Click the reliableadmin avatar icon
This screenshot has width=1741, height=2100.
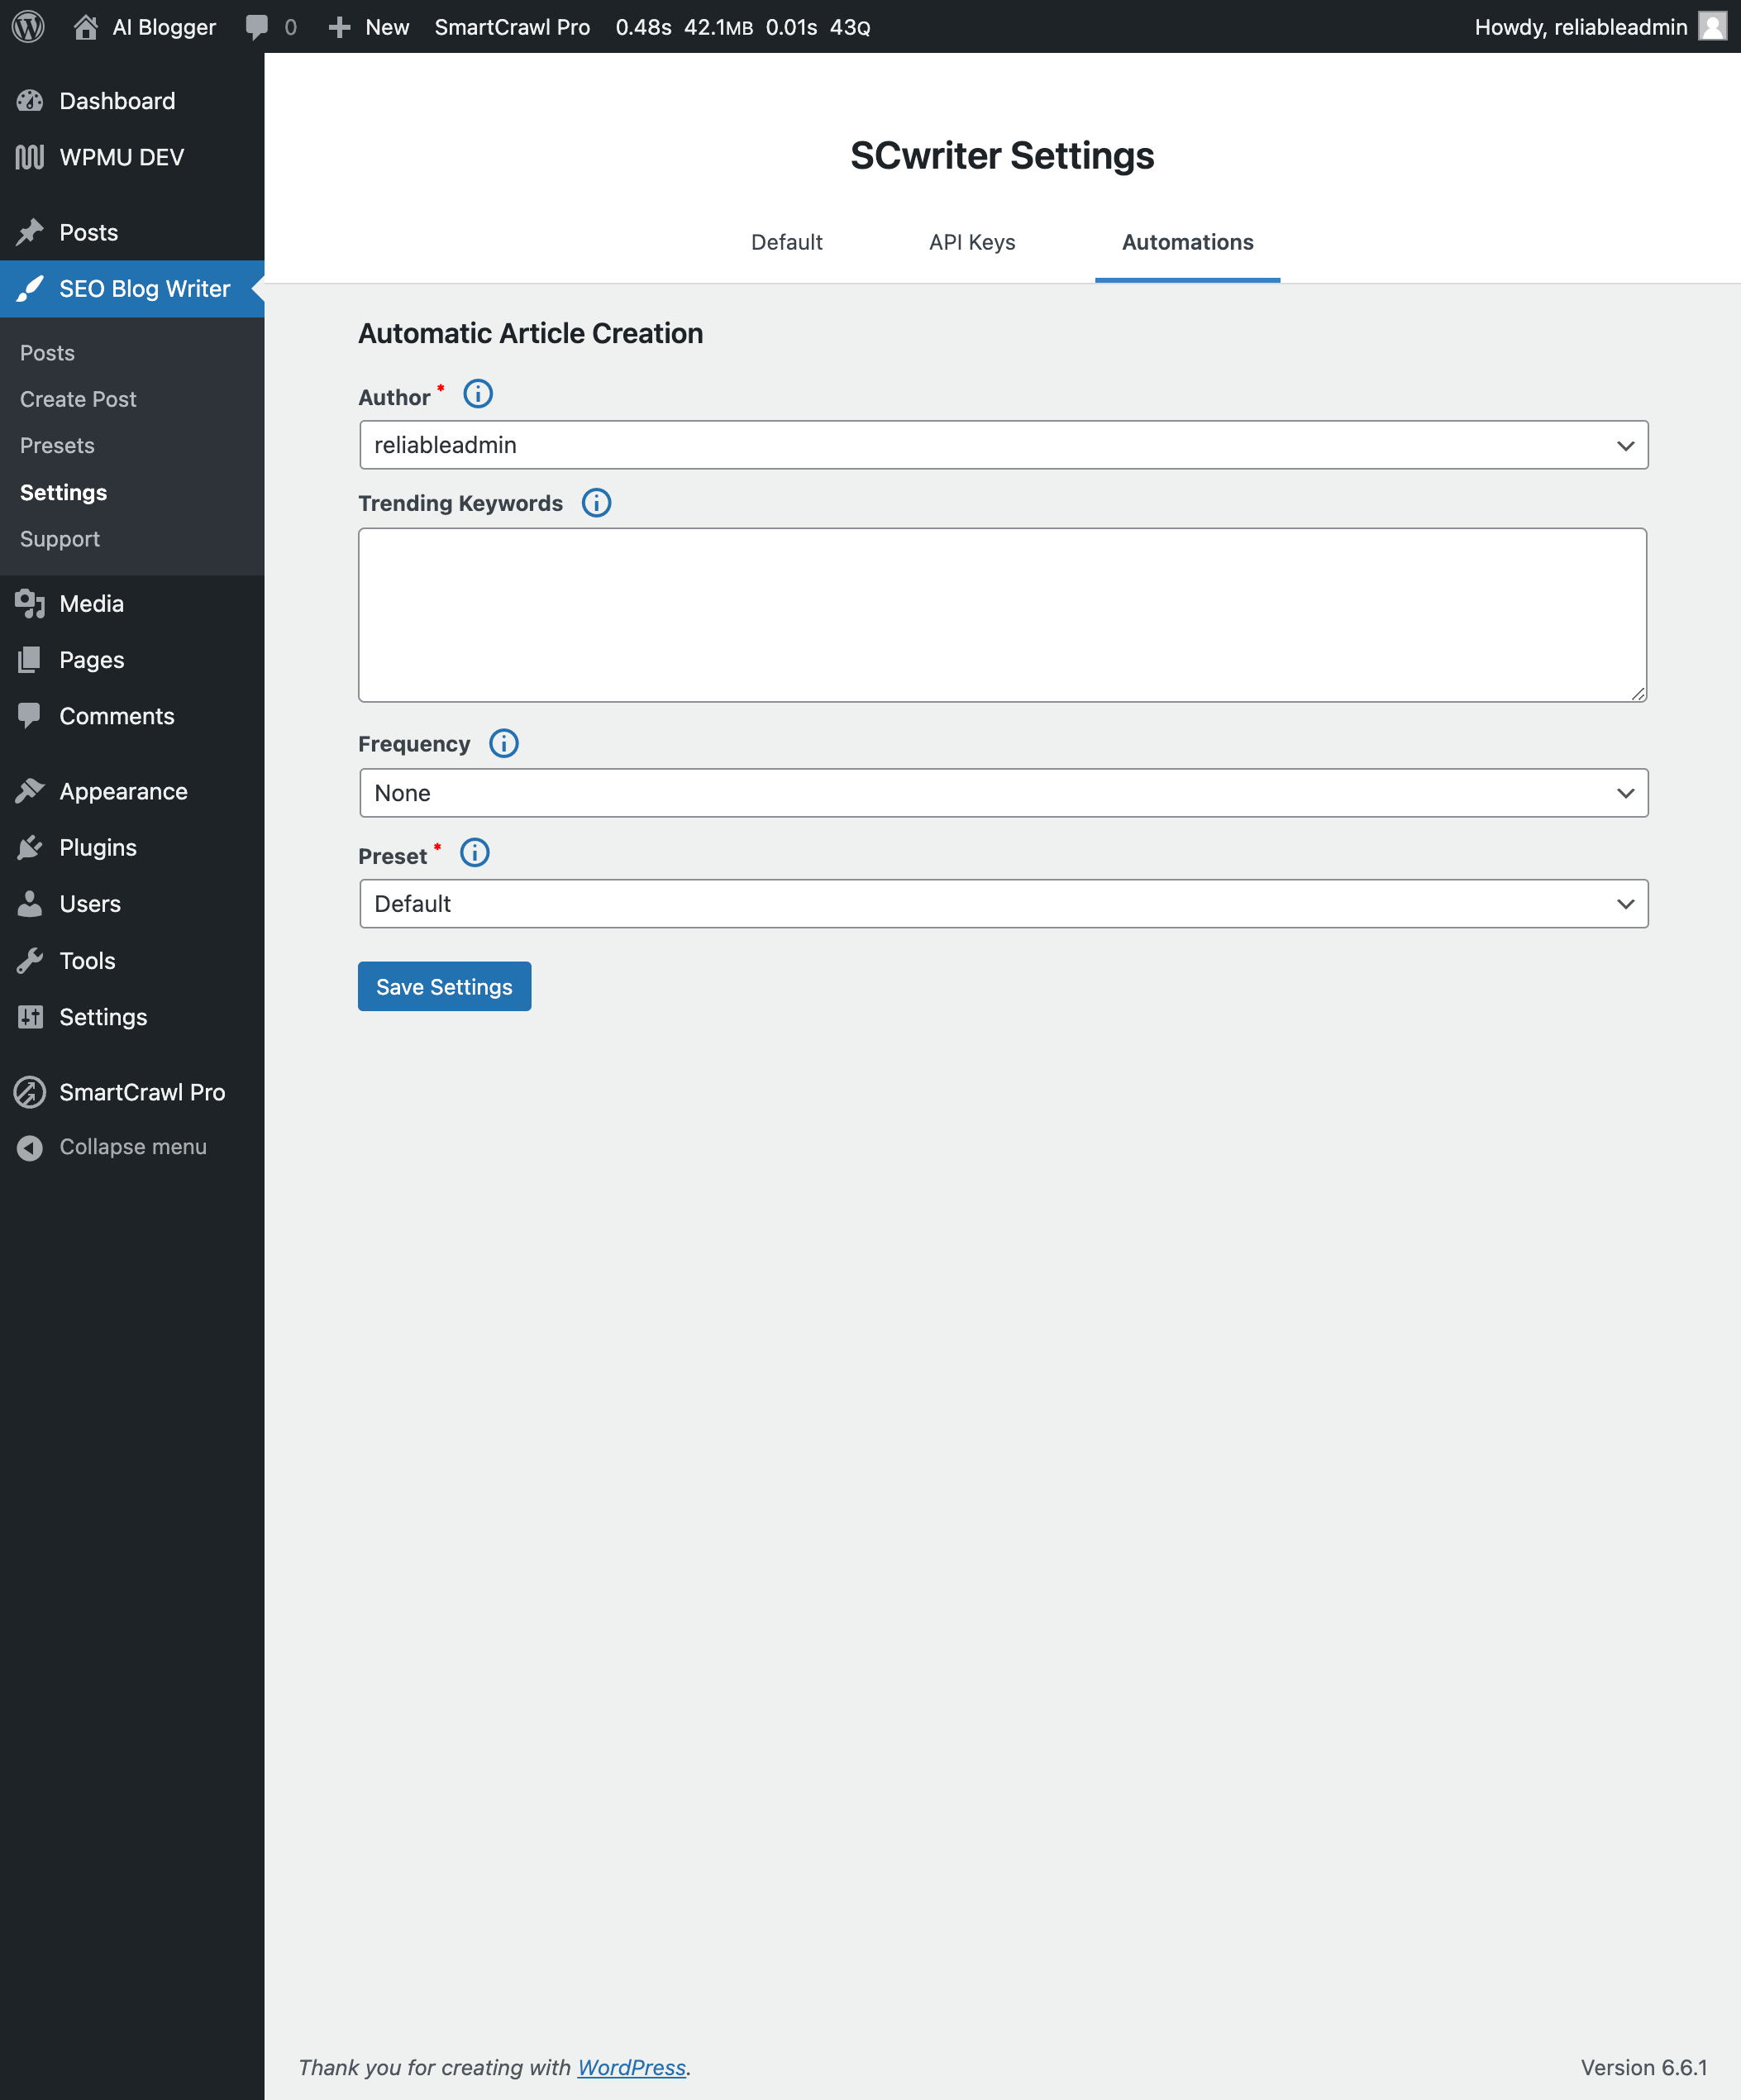(1713, 26)
